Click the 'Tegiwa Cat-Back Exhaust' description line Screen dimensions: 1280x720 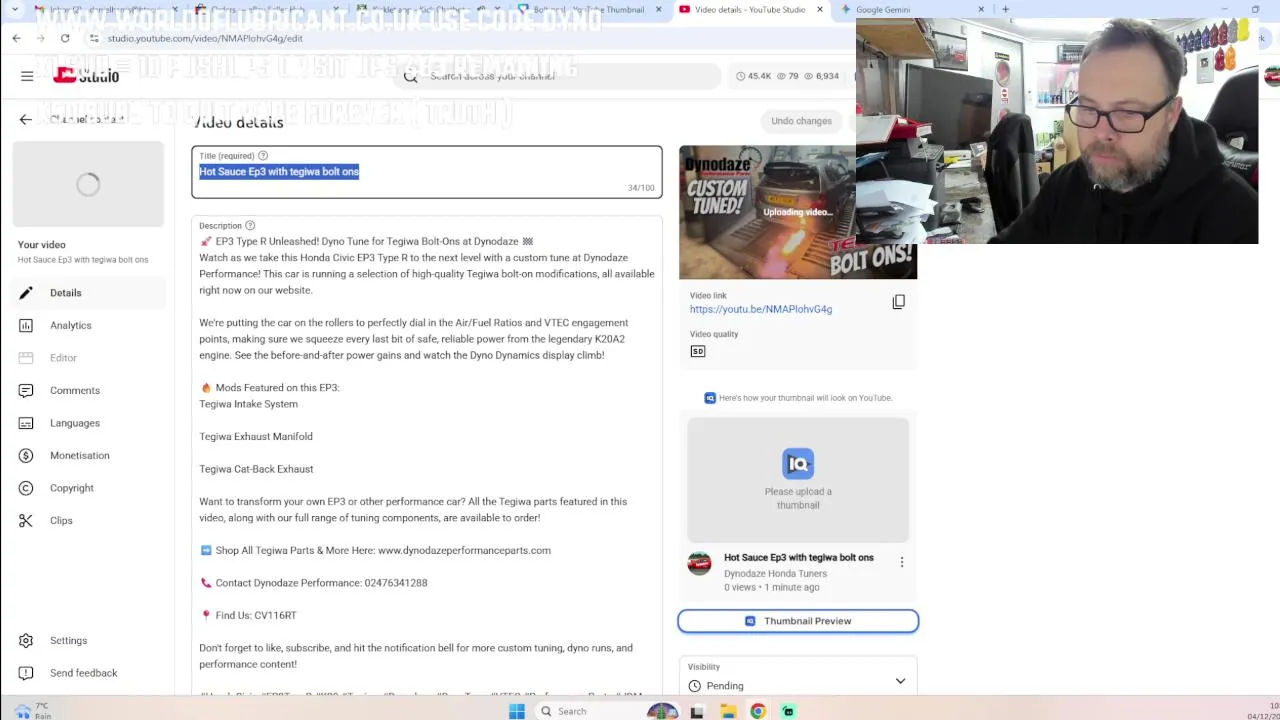pos(256,469)
